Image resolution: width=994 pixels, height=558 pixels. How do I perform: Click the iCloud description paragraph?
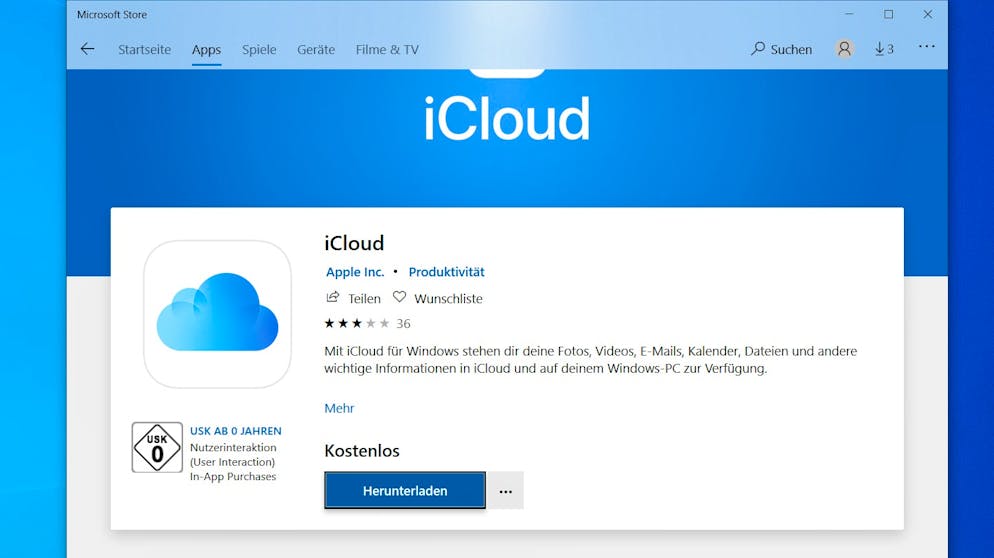590,360
